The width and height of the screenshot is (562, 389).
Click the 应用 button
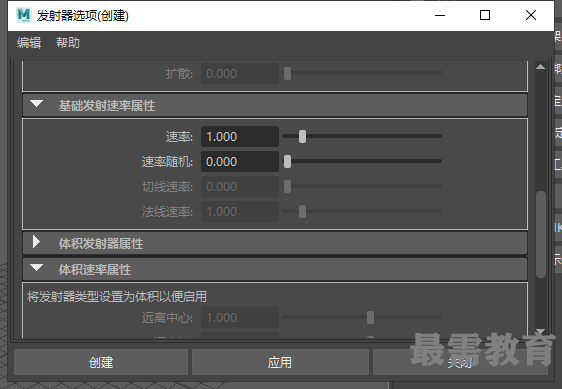[x=280, y=362]
